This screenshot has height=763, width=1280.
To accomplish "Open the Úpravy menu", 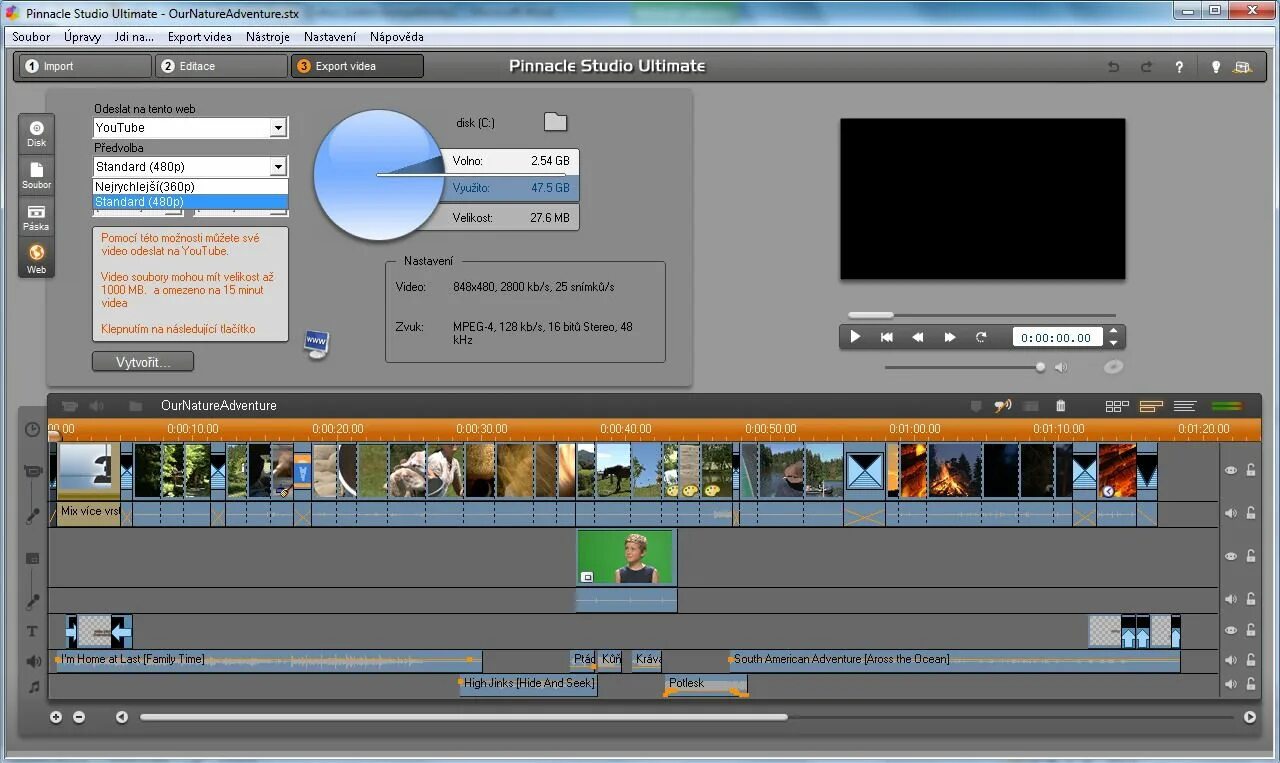I will (82, 37).
